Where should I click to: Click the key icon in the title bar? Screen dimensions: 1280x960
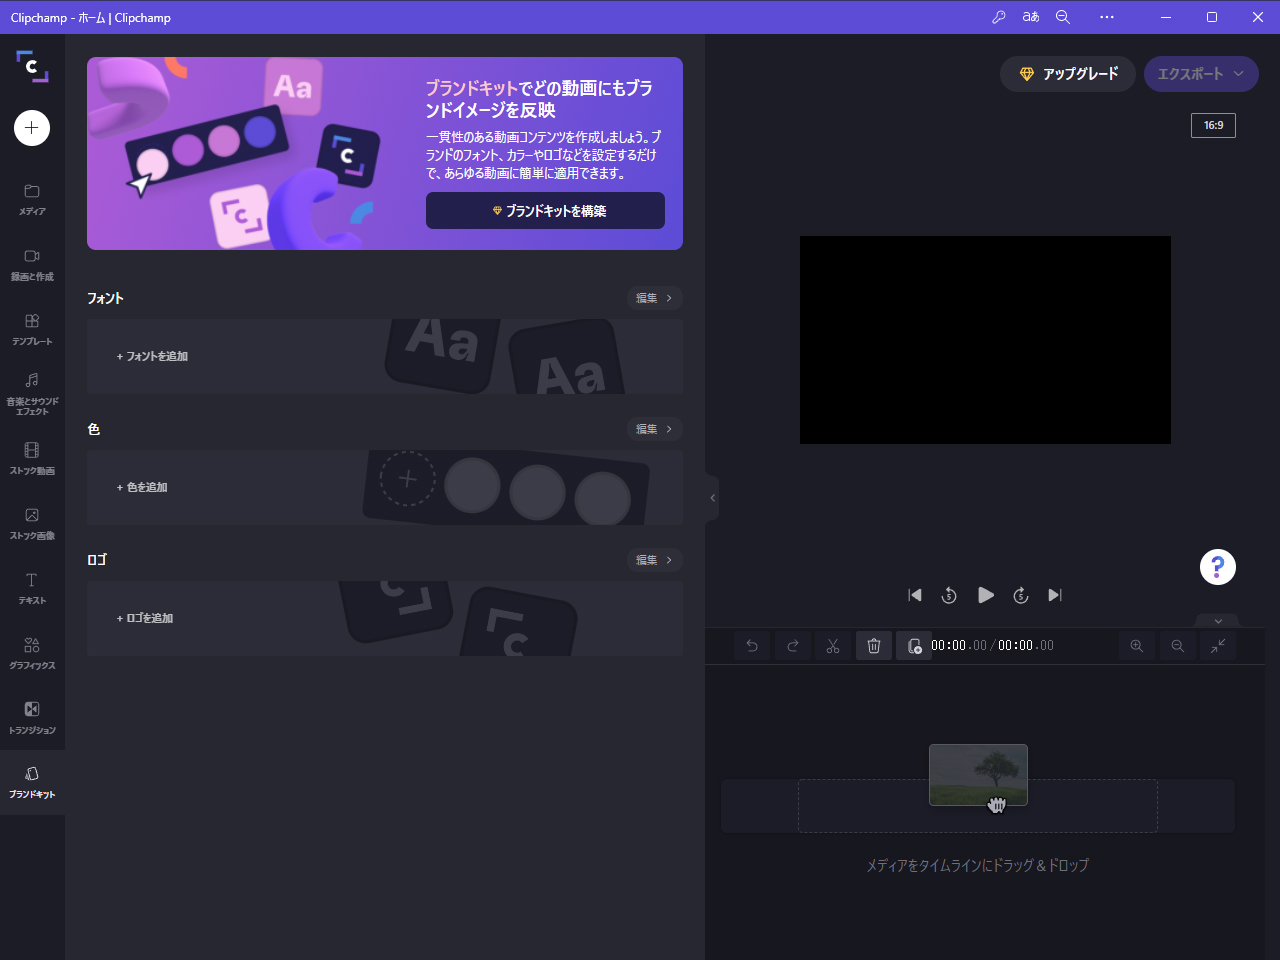[998, 17]
